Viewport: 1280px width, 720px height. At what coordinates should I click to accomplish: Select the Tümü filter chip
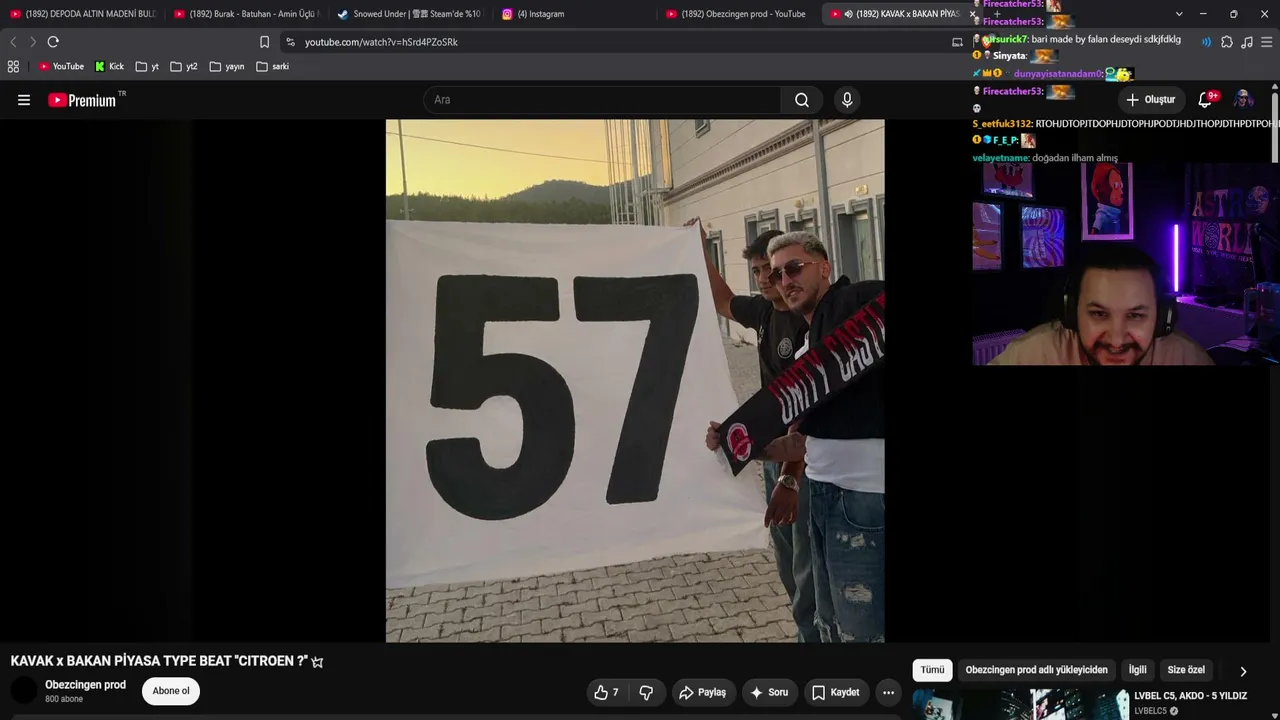point(932,670)
